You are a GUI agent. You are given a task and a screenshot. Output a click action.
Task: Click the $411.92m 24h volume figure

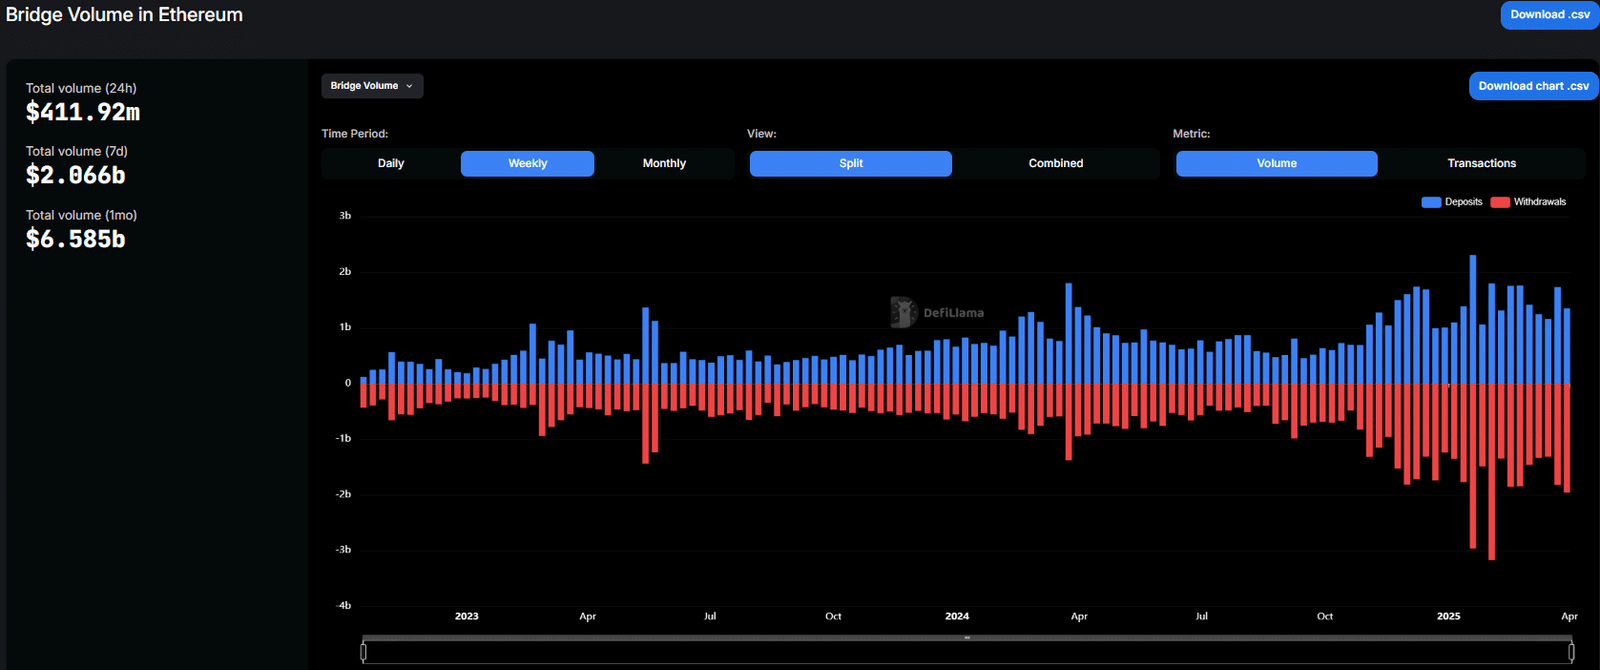83,112
